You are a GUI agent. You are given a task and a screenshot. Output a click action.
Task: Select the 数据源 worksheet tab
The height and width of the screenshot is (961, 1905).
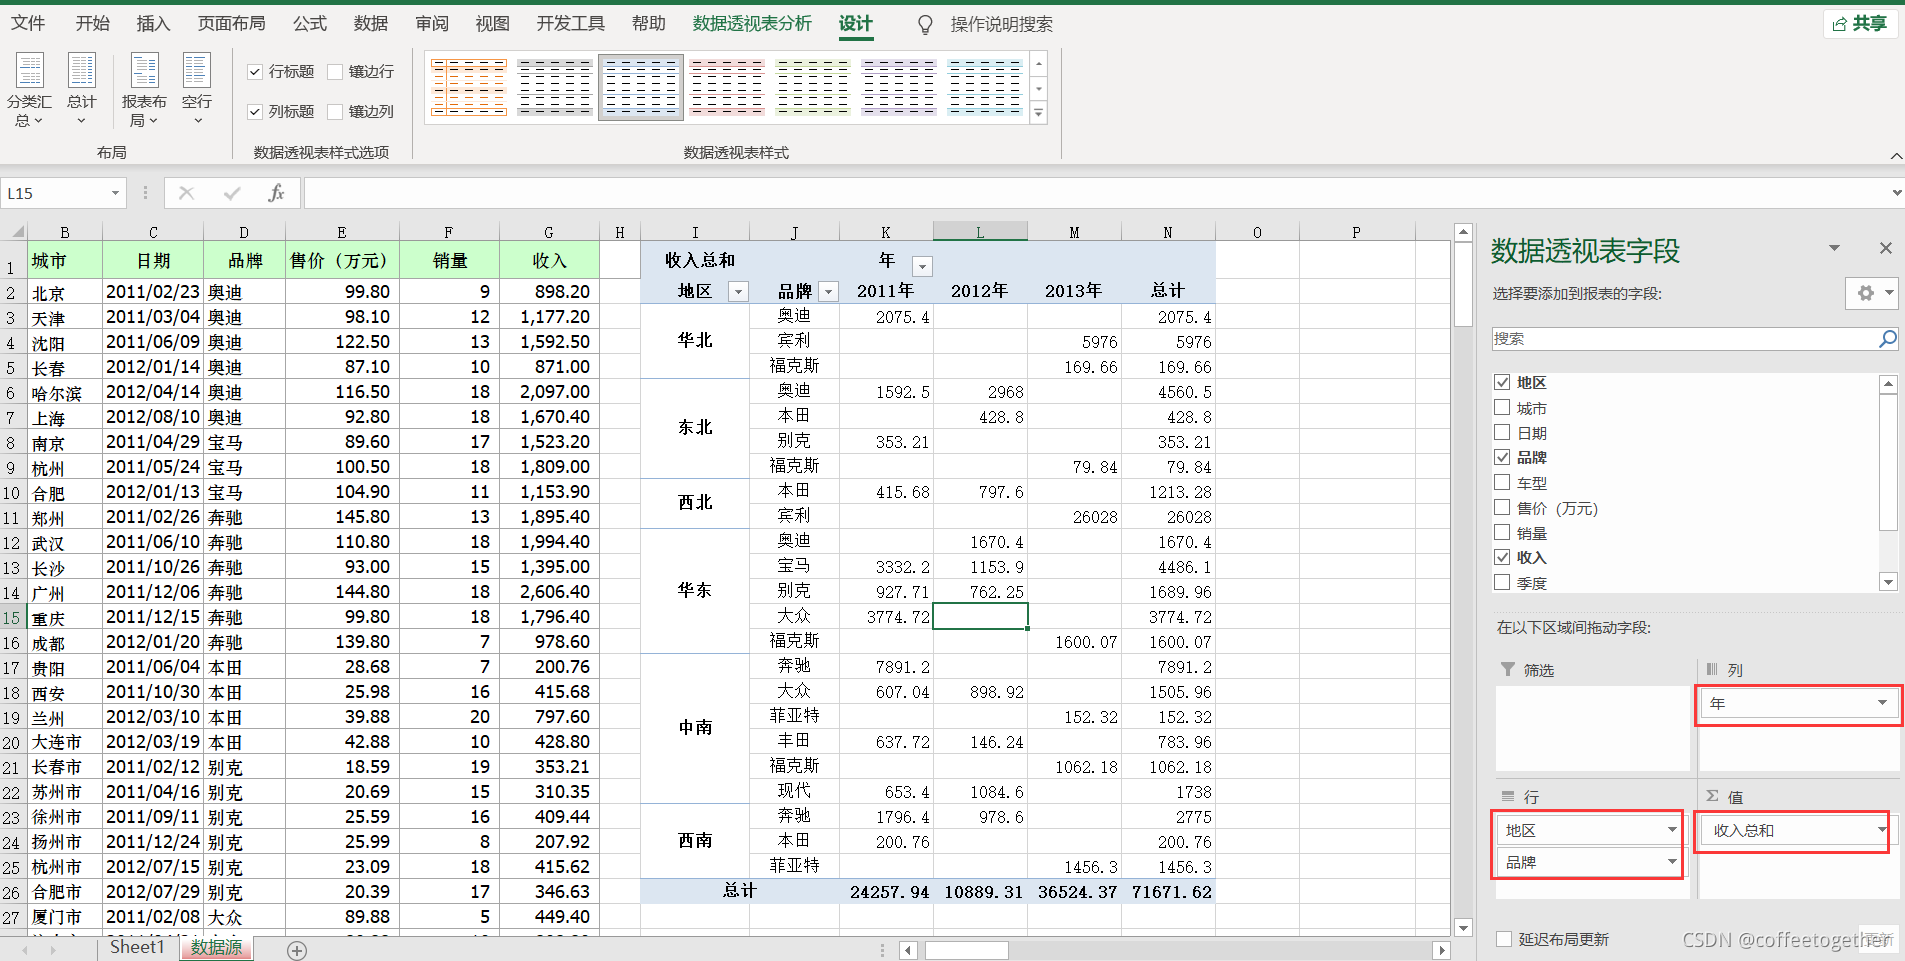[217, 947]
